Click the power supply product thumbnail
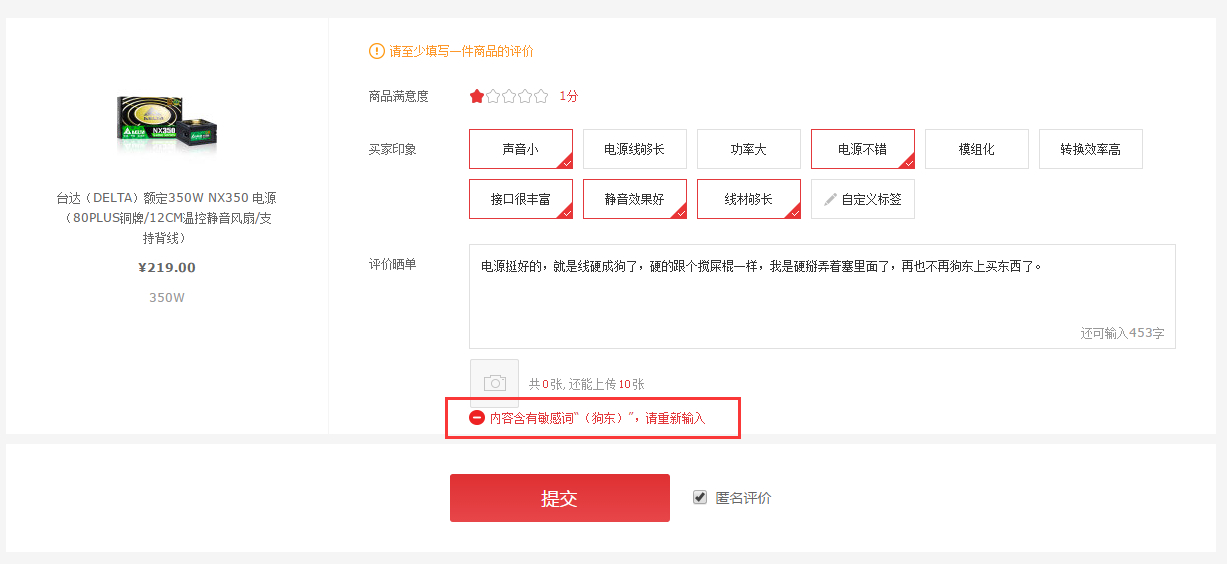This screenshot has width=1227, height=564. click(167, 124)
